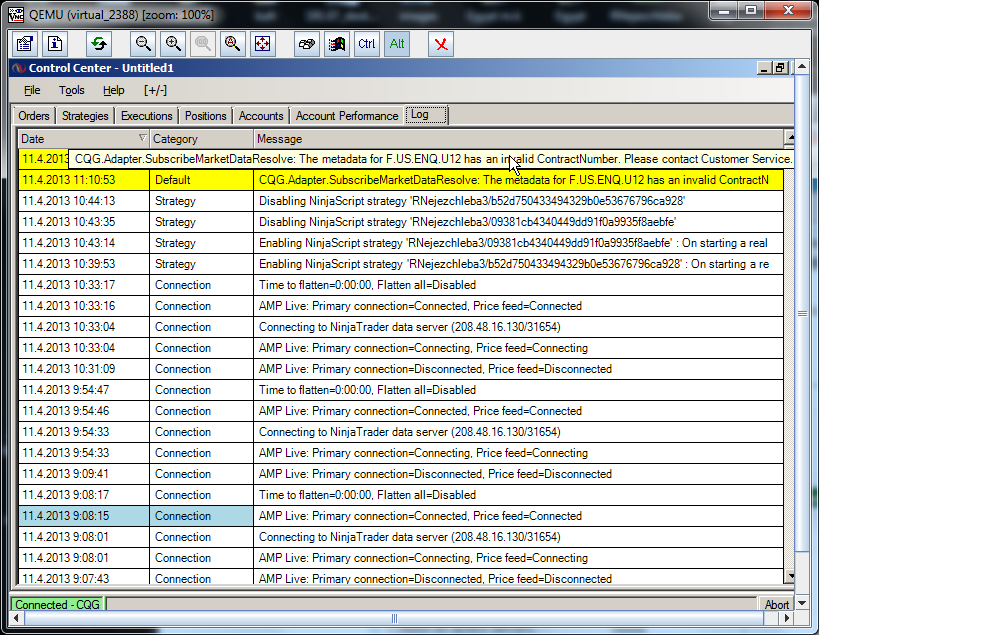Open the File menu

32,91
